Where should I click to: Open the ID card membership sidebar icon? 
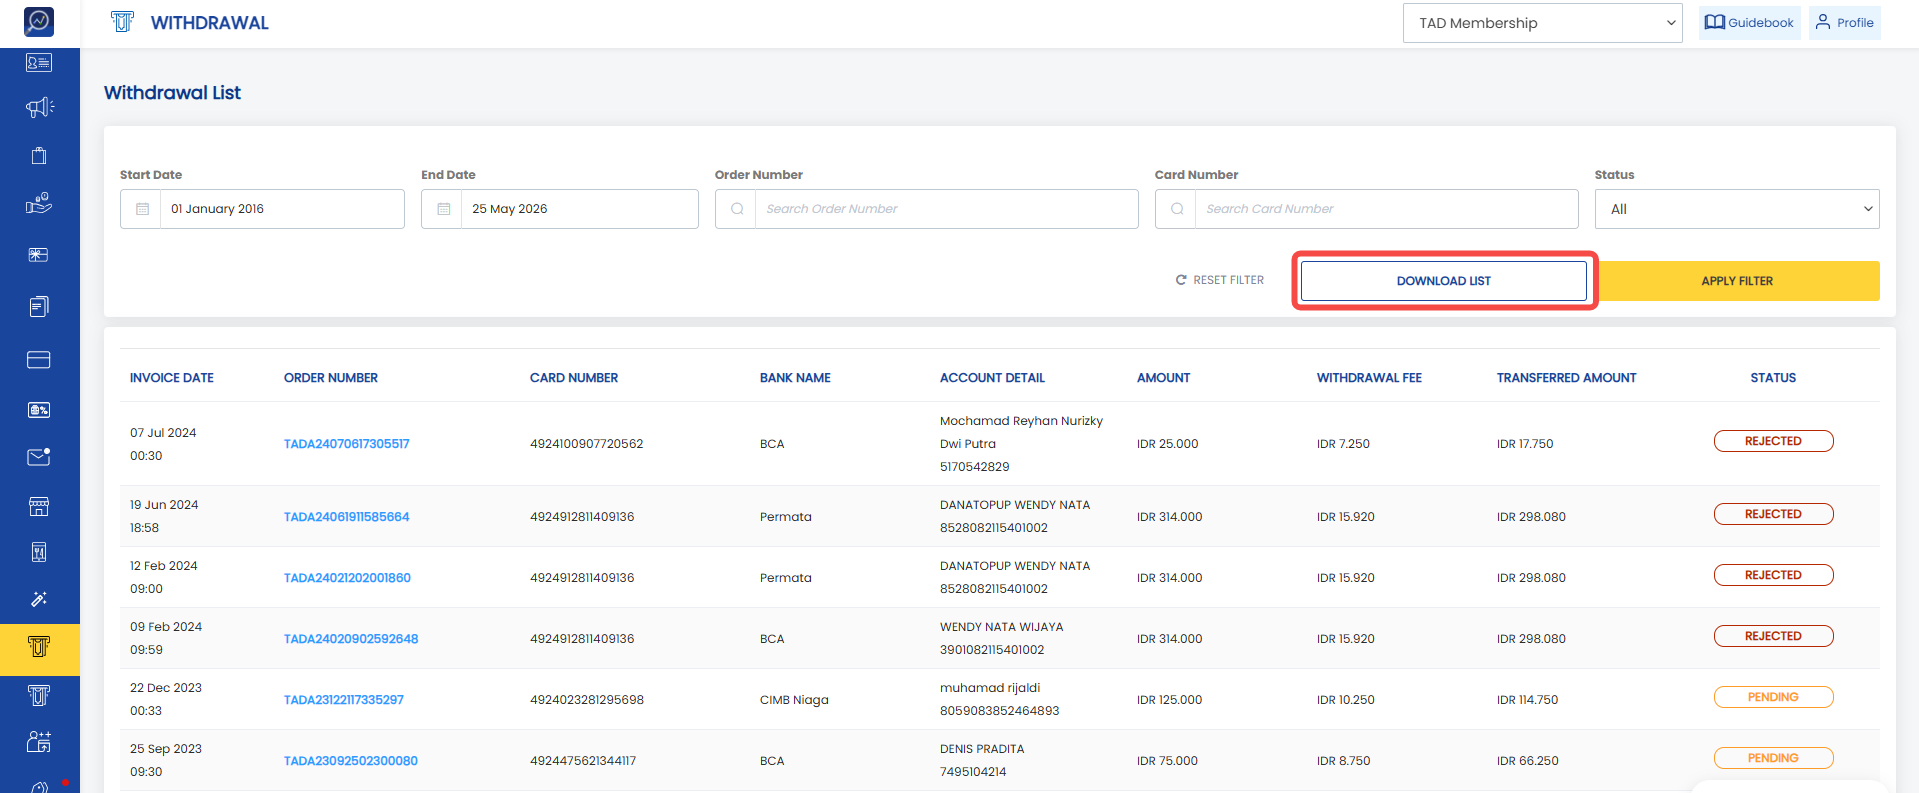39,63
